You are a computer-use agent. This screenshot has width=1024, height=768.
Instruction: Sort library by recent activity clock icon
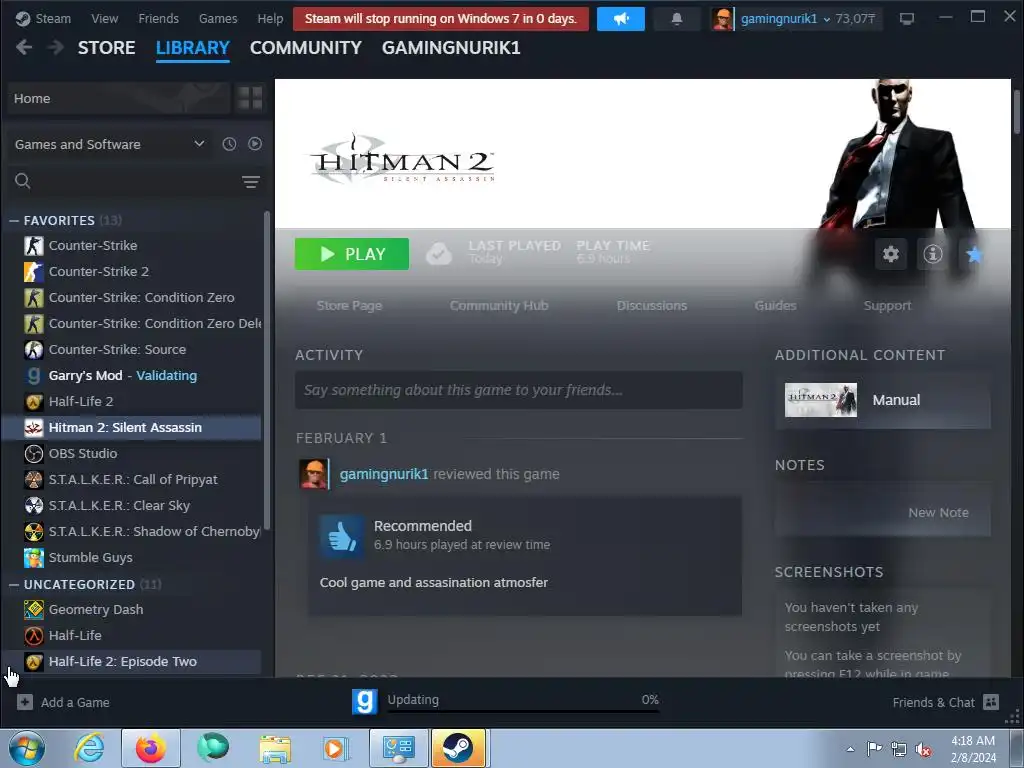click(x=229, y=144)
